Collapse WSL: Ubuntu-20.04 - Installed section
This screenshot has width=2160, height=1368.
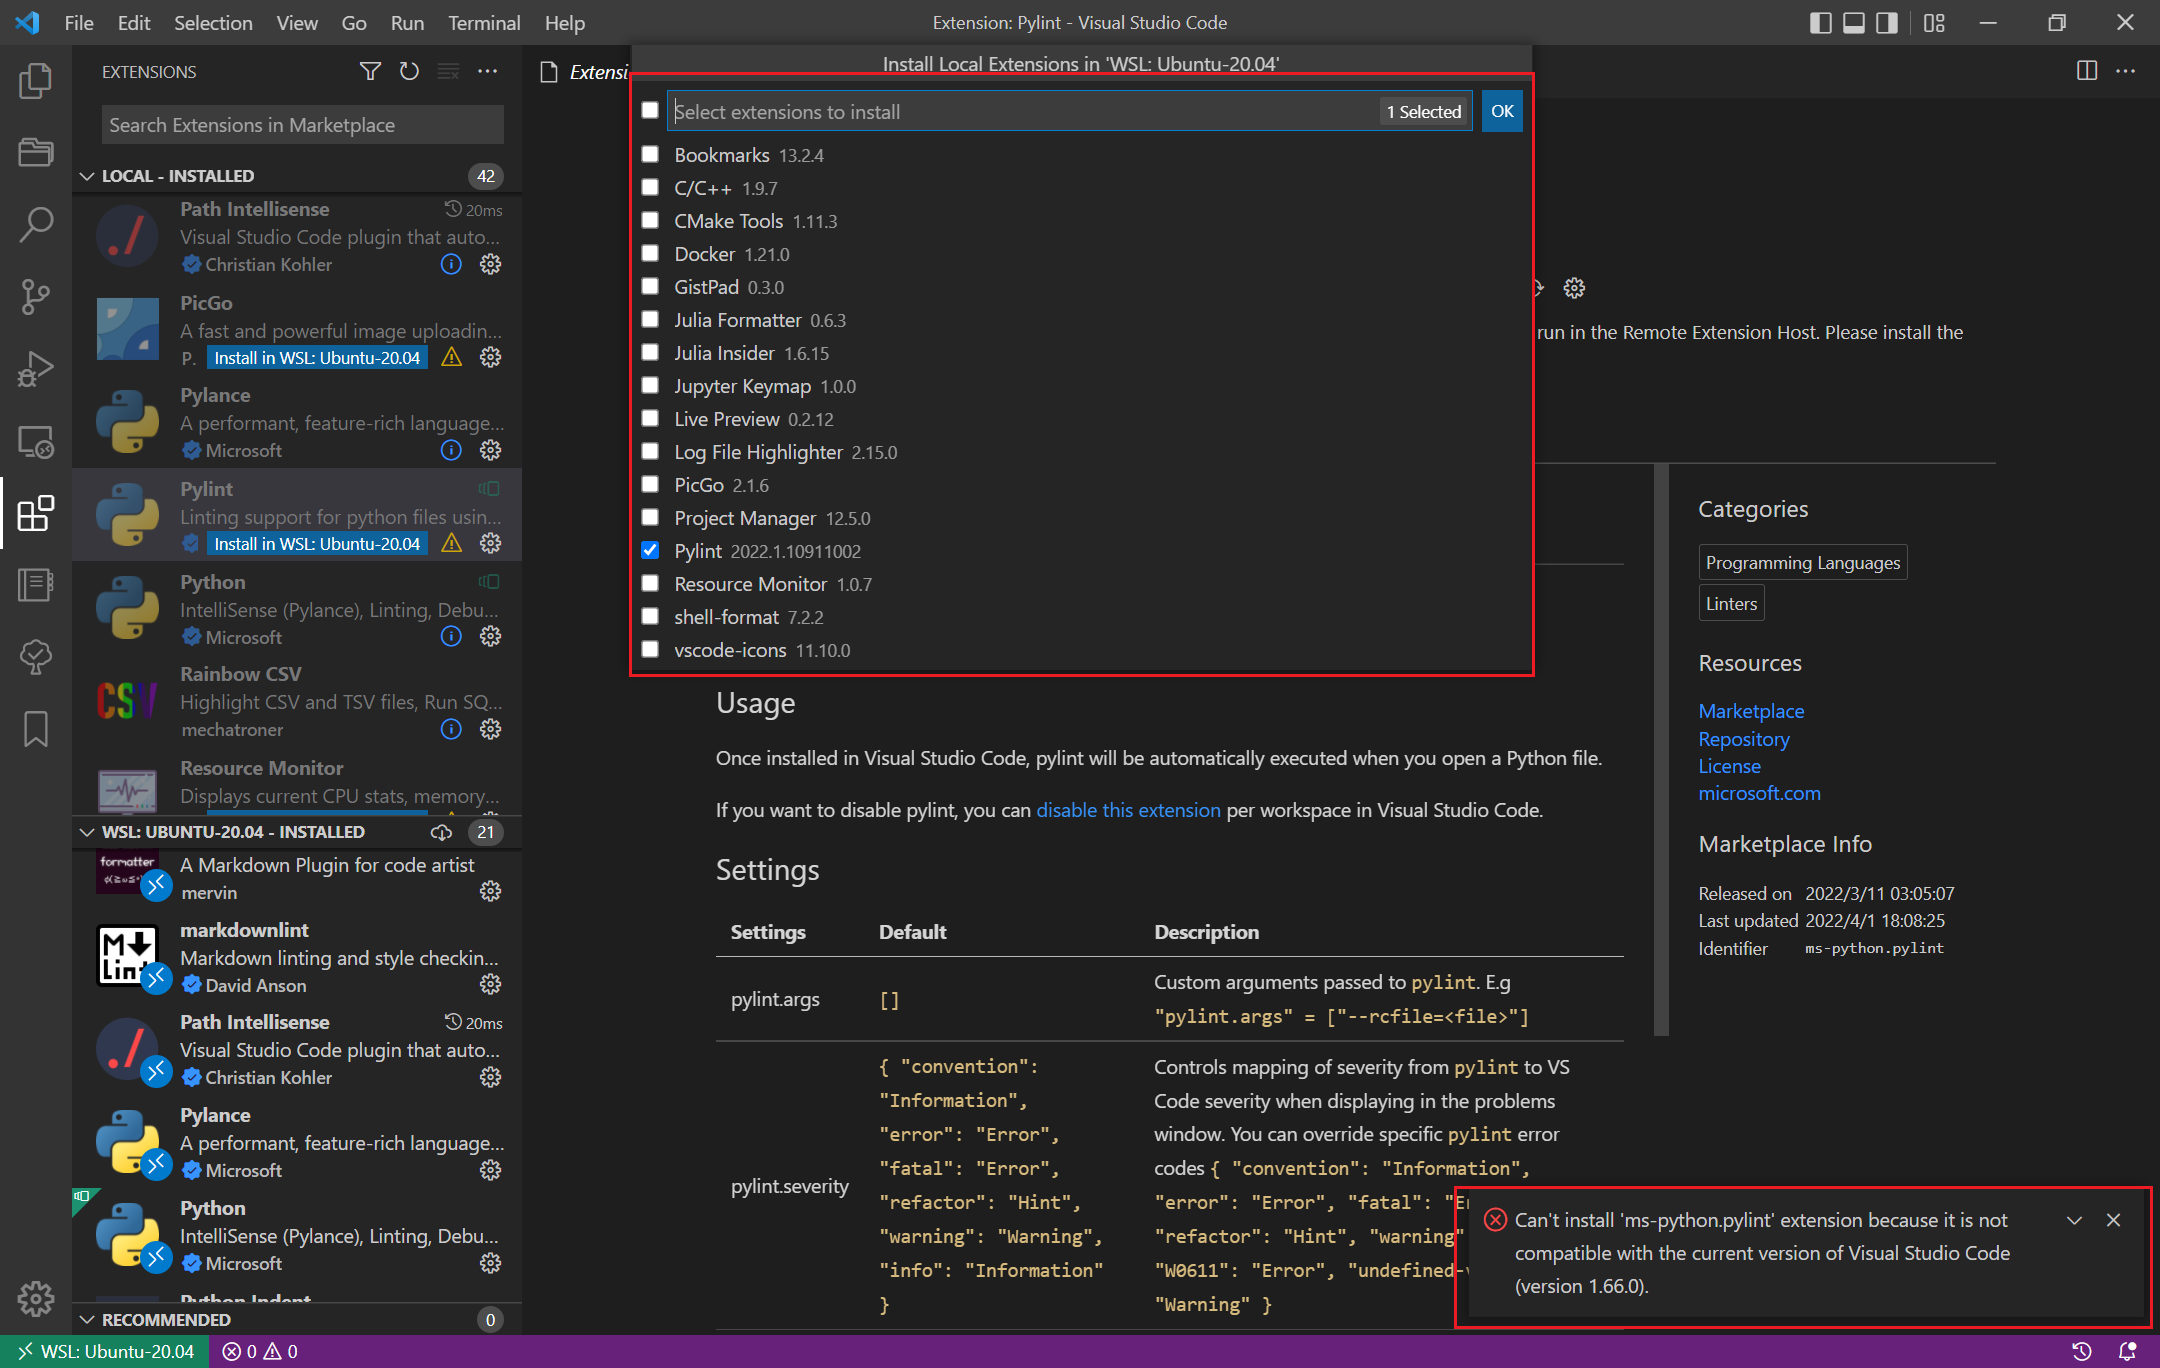[x=87, y=832]
